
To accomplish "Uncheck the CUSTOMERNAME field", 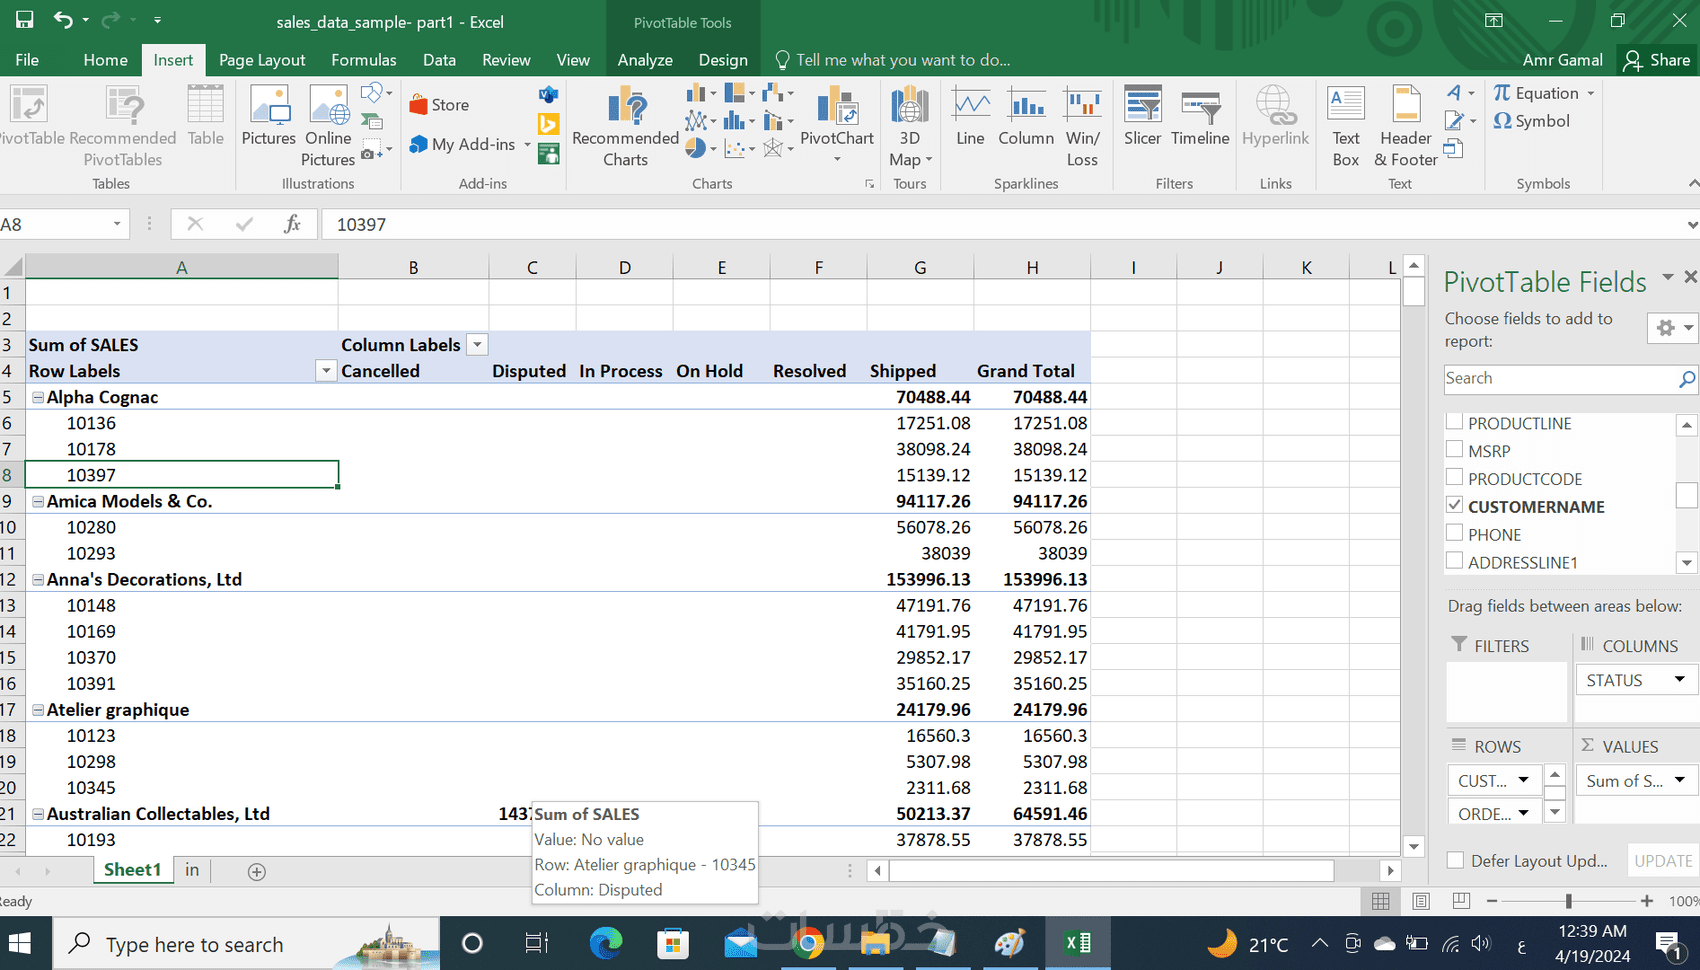I will click(1455, 506).
